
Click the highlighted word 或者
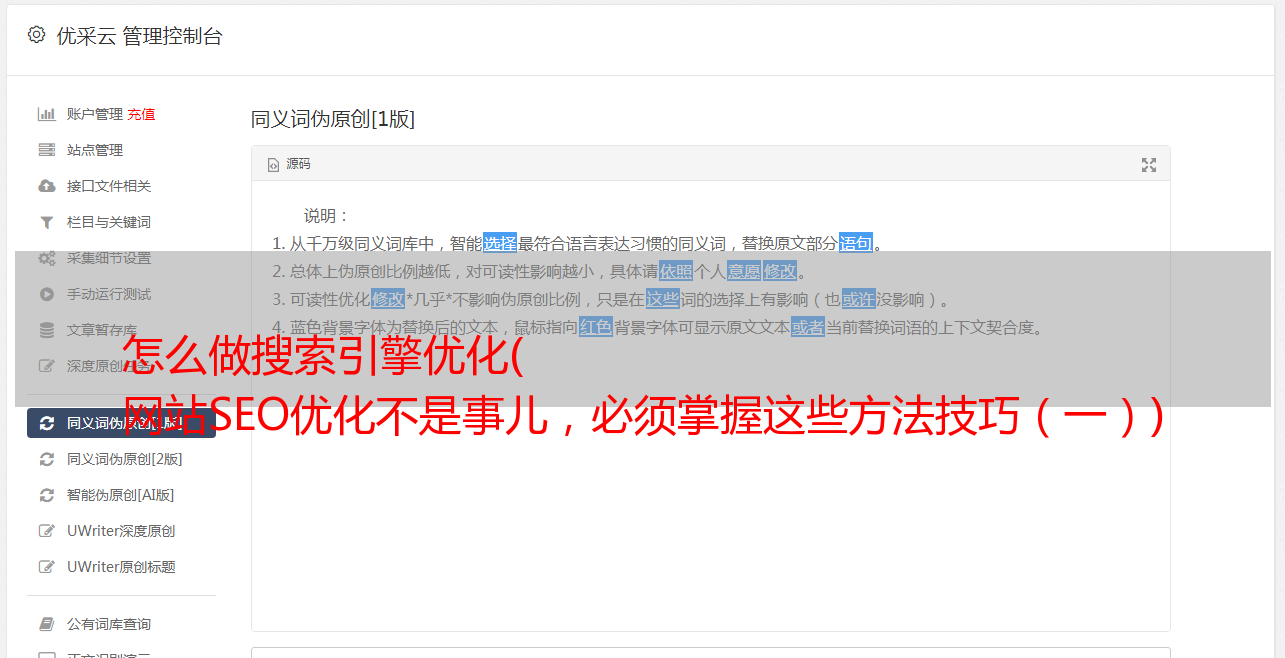808,327
